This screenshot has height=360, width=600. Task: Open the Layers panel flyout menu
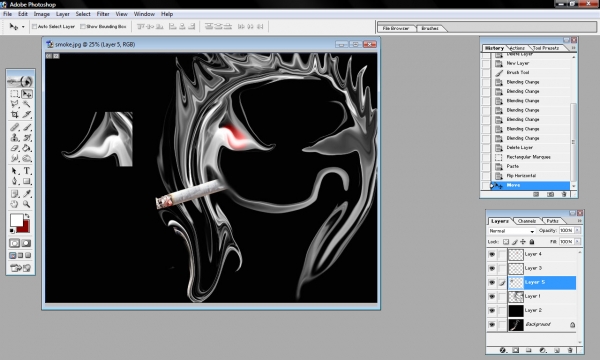tap(579, 221)
